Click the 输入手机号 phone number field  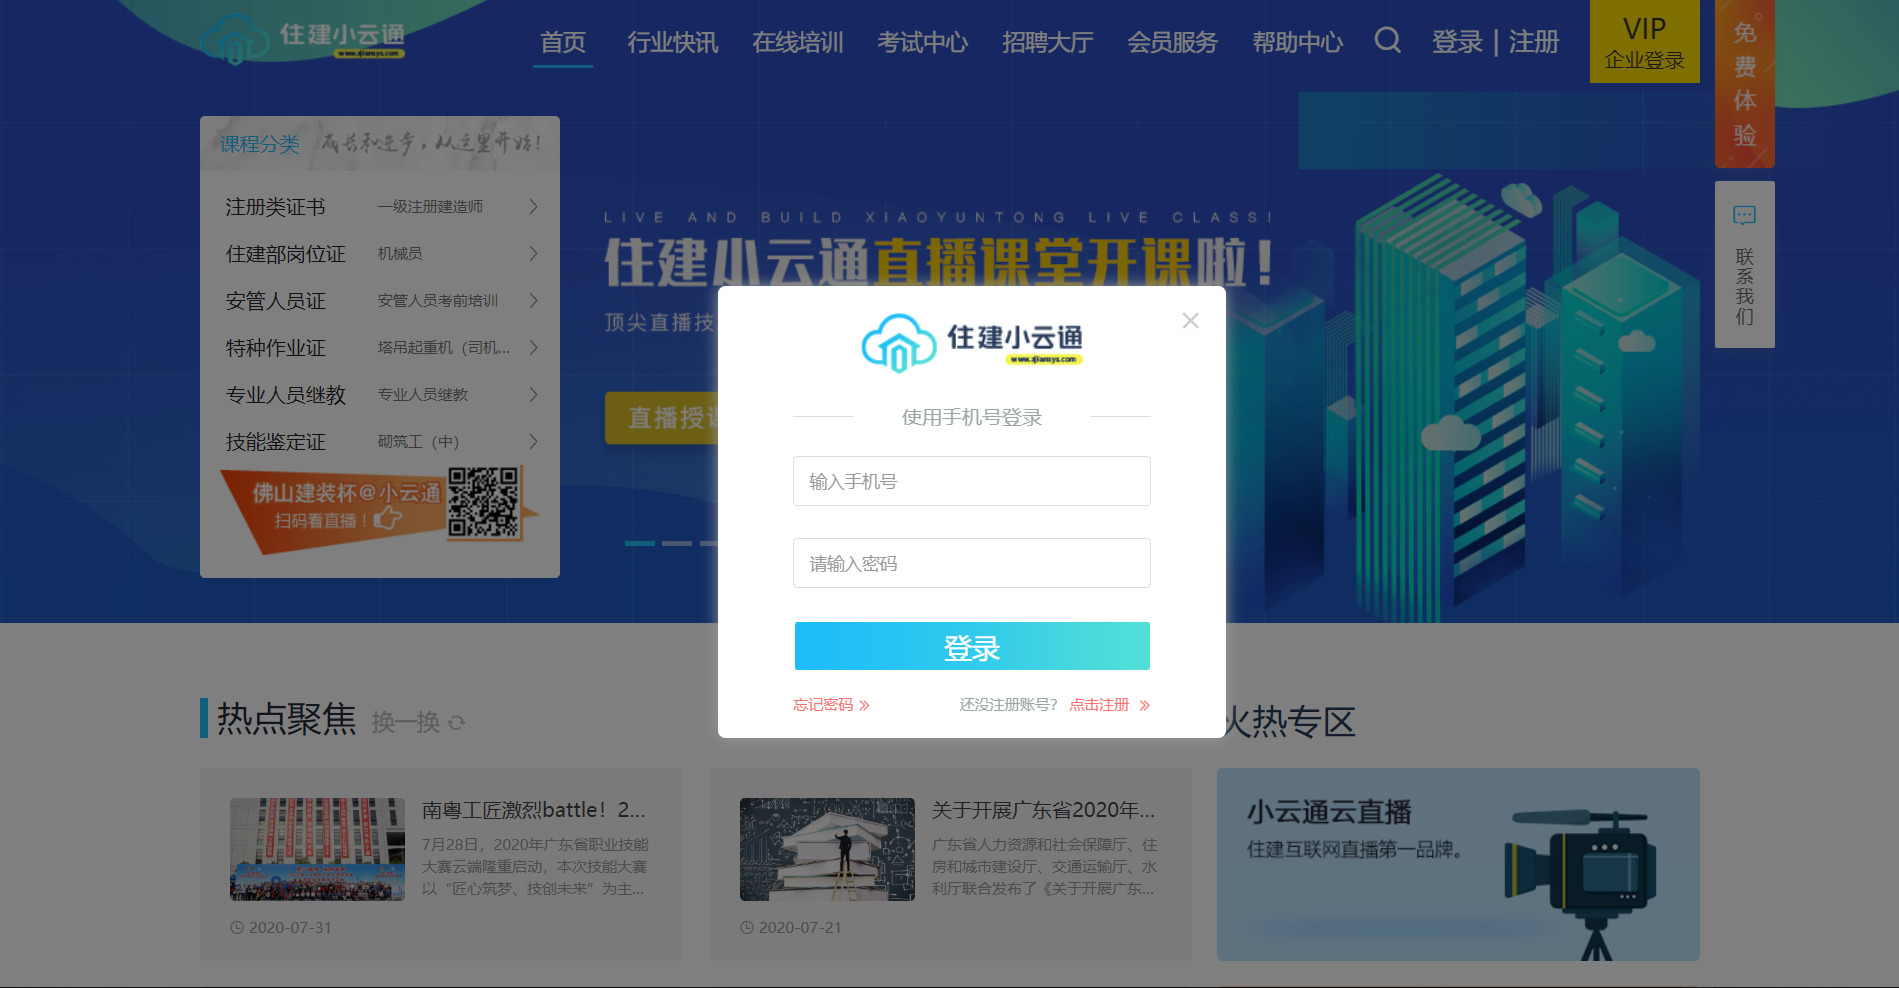(x=971, y=481)
